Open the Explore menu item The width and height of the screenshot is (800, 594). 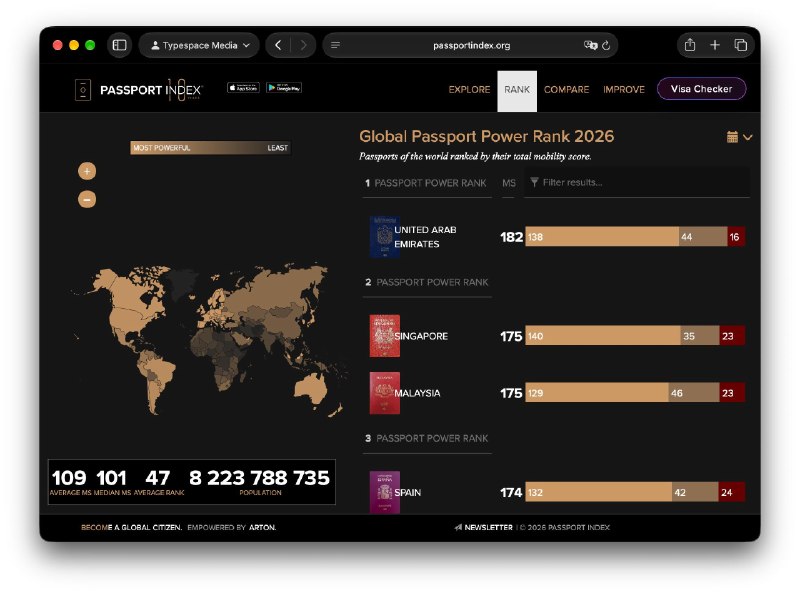469,90
